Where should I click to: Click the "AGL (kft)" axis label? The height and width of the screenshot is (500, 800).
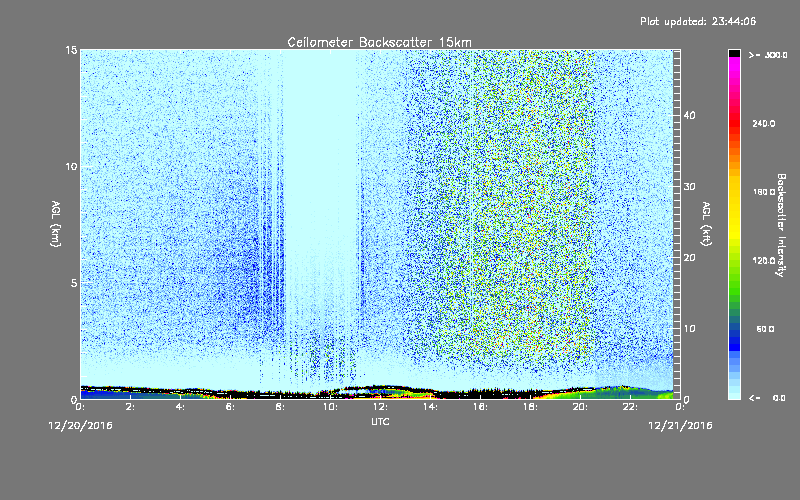coord(707,224)
